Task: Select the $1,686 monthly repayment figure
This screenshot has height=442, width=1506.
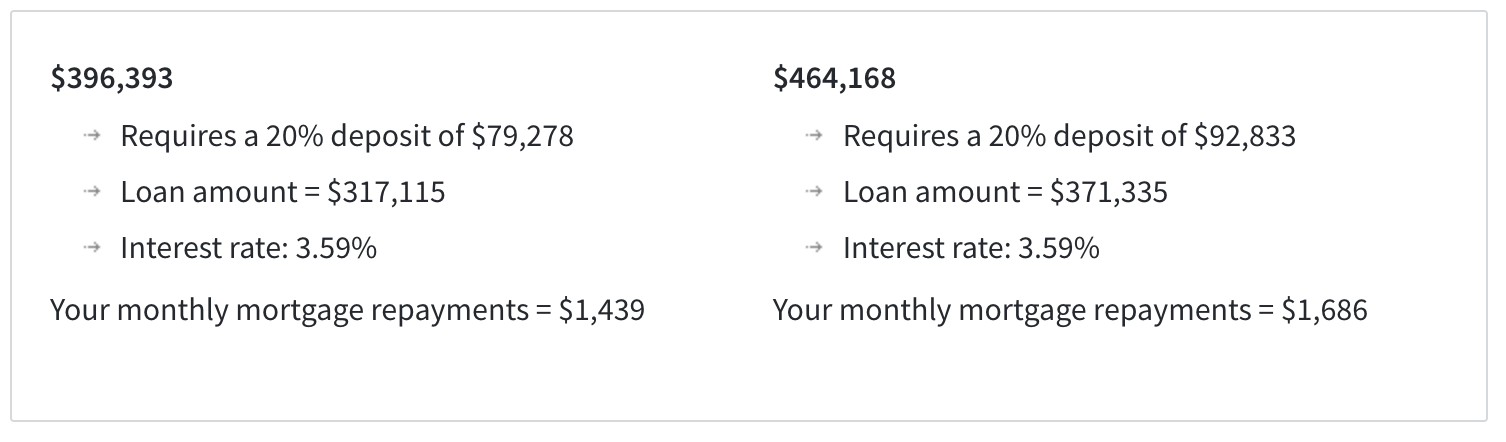Action: [x=1323, y=311]
